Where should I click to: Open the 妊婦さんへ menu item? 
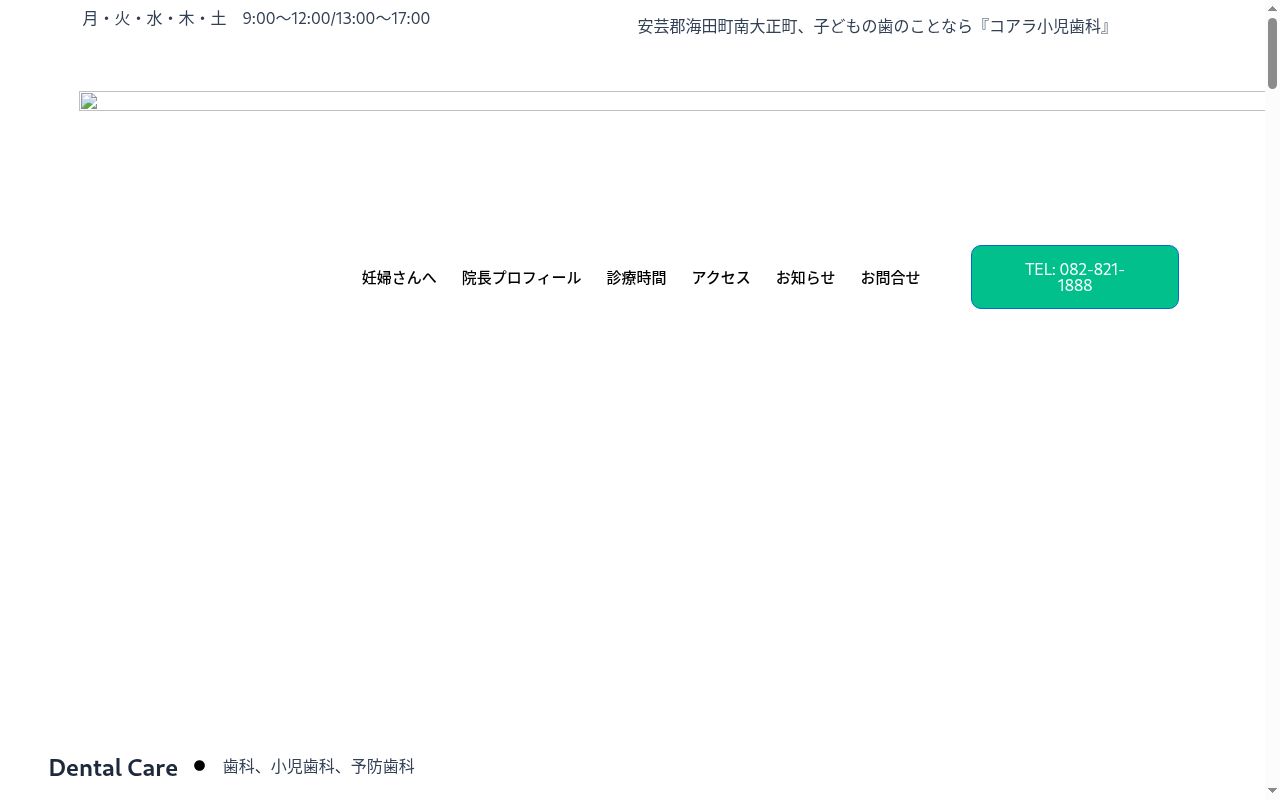[399, 278]
